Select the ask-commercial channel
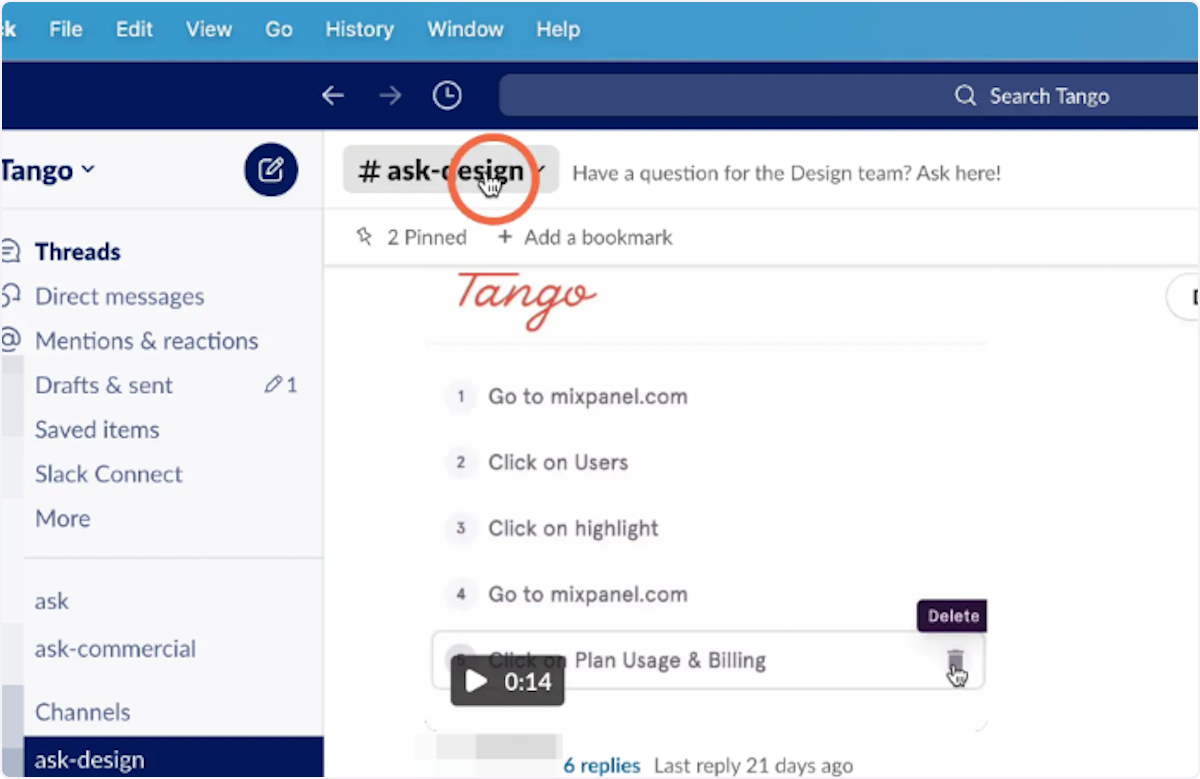1200x779 pixels. pos(116,649)
